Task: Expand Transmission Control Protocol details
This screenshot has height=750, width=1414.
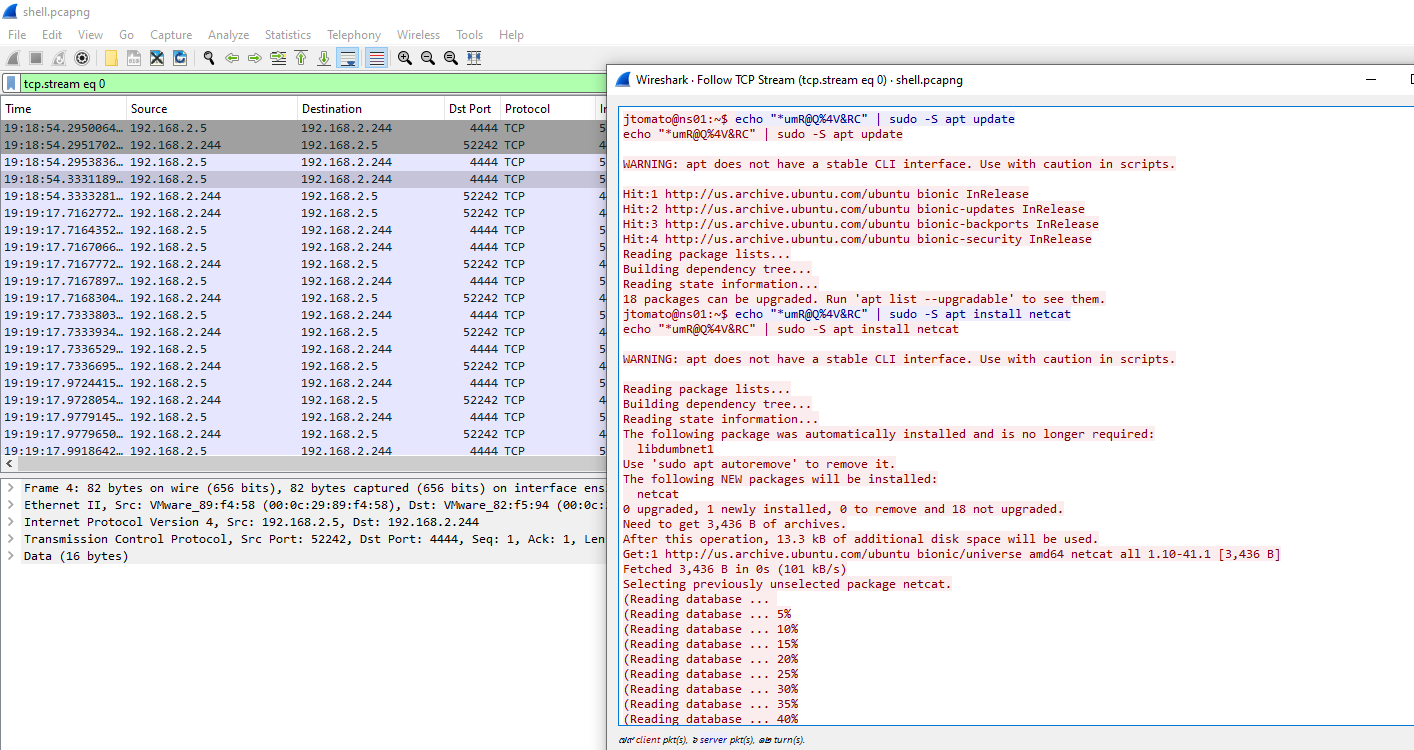Action: tap(10, 539)
